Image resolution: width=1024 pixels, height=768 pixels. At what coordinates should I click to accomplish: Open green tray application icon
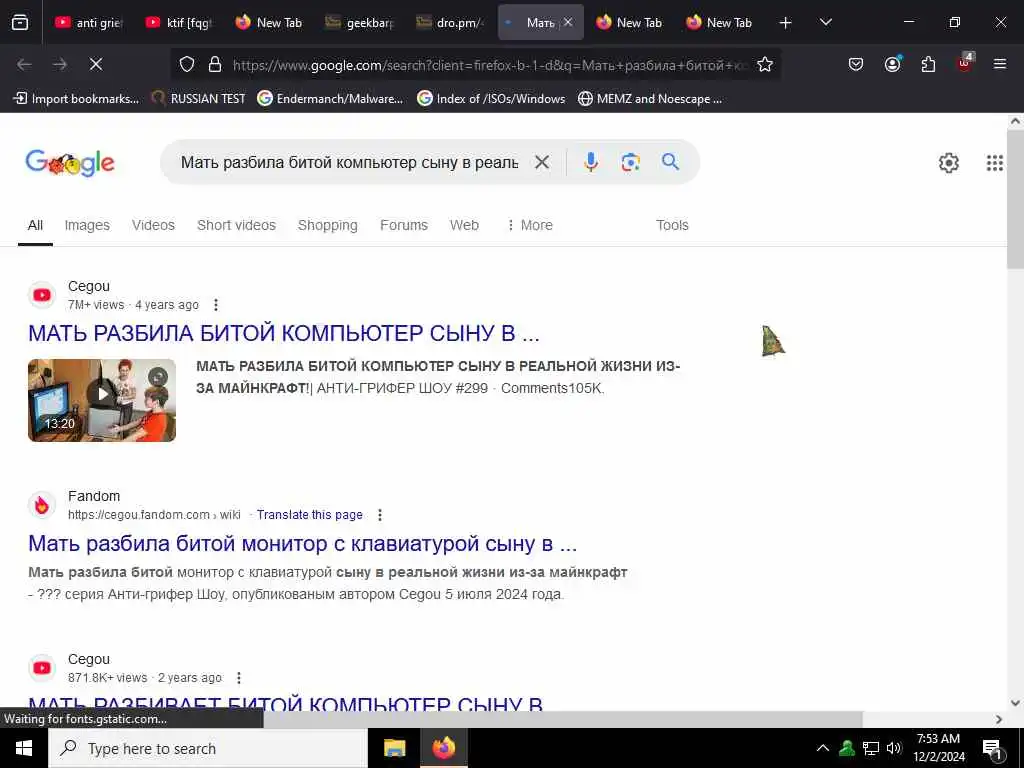pos(847,748)
